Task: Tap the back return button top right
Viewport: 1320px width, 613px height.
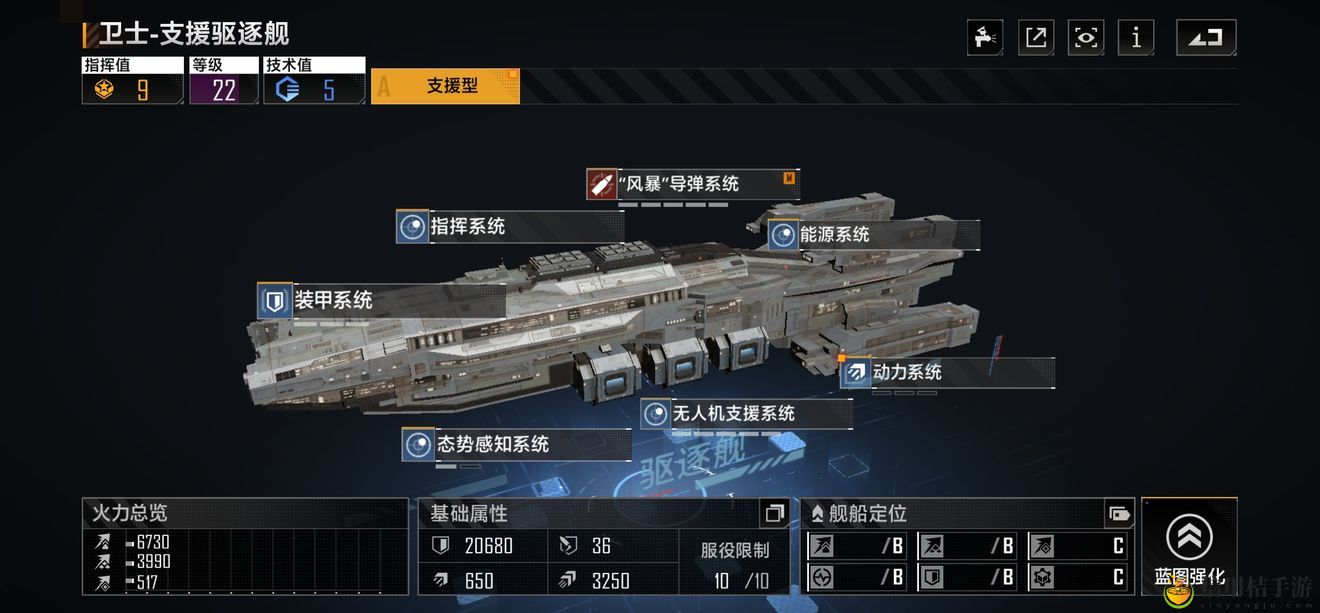Action: coord(1206,38)
